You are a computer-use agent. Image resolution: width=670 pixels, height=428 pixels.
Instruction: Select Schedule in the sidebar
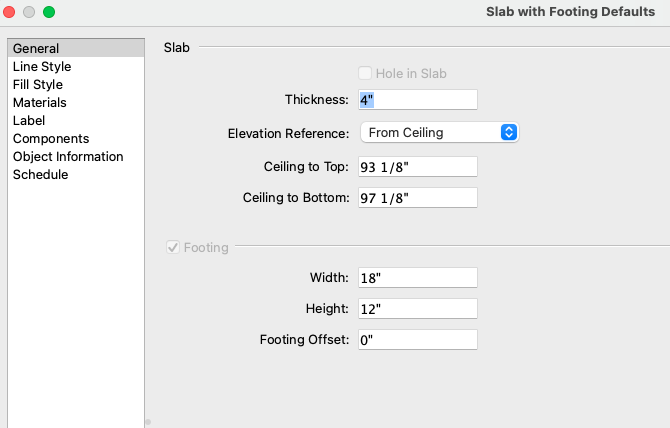pos(41,174)
